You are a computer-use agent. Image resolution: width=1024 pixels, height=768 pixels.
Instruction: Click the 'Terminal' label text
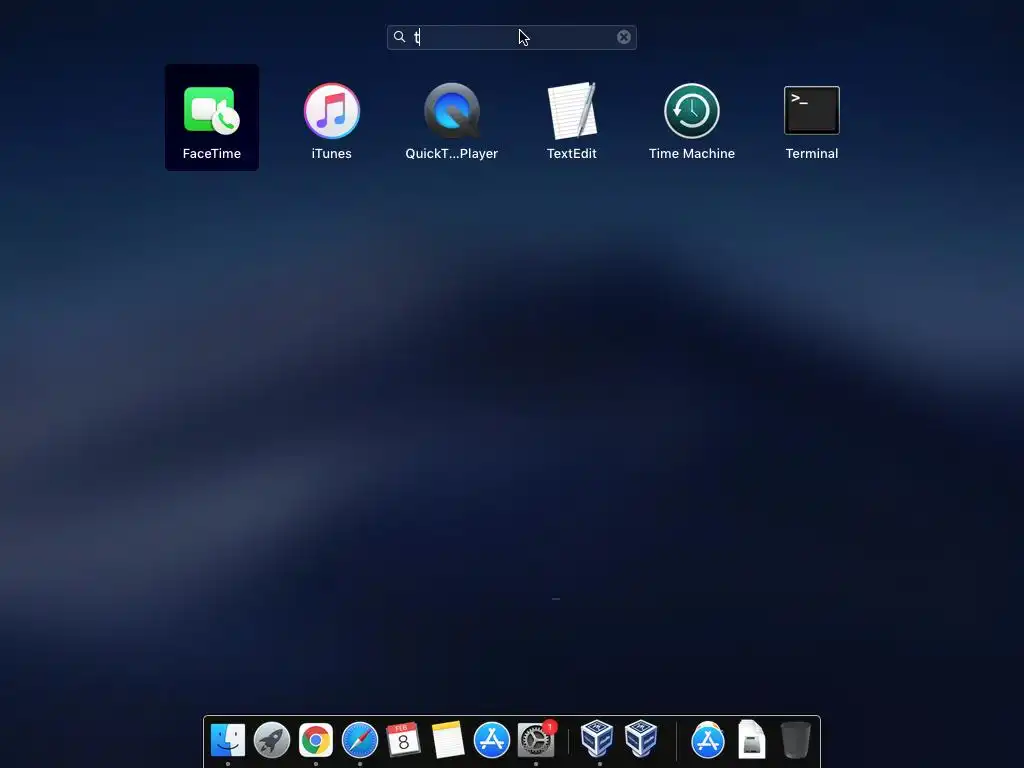click(x=812, y=153)
